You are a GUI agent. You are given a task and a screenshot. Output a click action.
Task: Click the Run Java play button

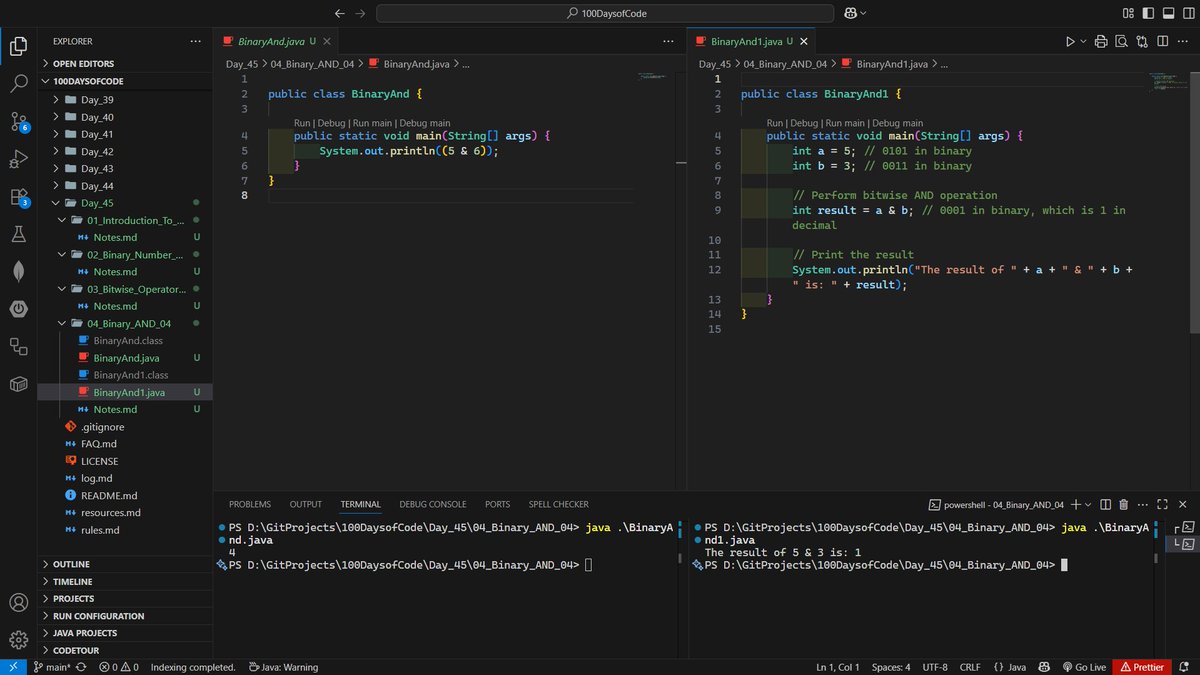pyautogui.click(x=1070, y=41)
